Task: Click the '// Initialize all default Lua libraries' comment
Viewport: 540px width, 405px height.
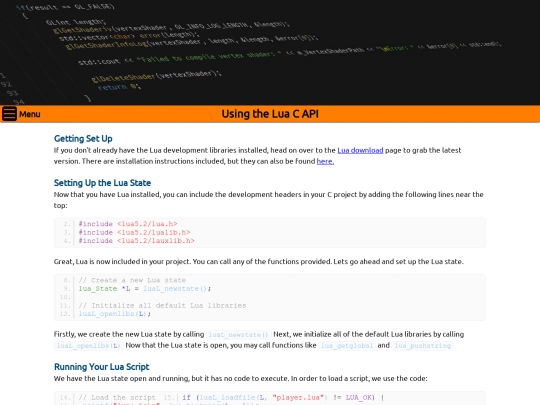Action: tap(162, 305)
